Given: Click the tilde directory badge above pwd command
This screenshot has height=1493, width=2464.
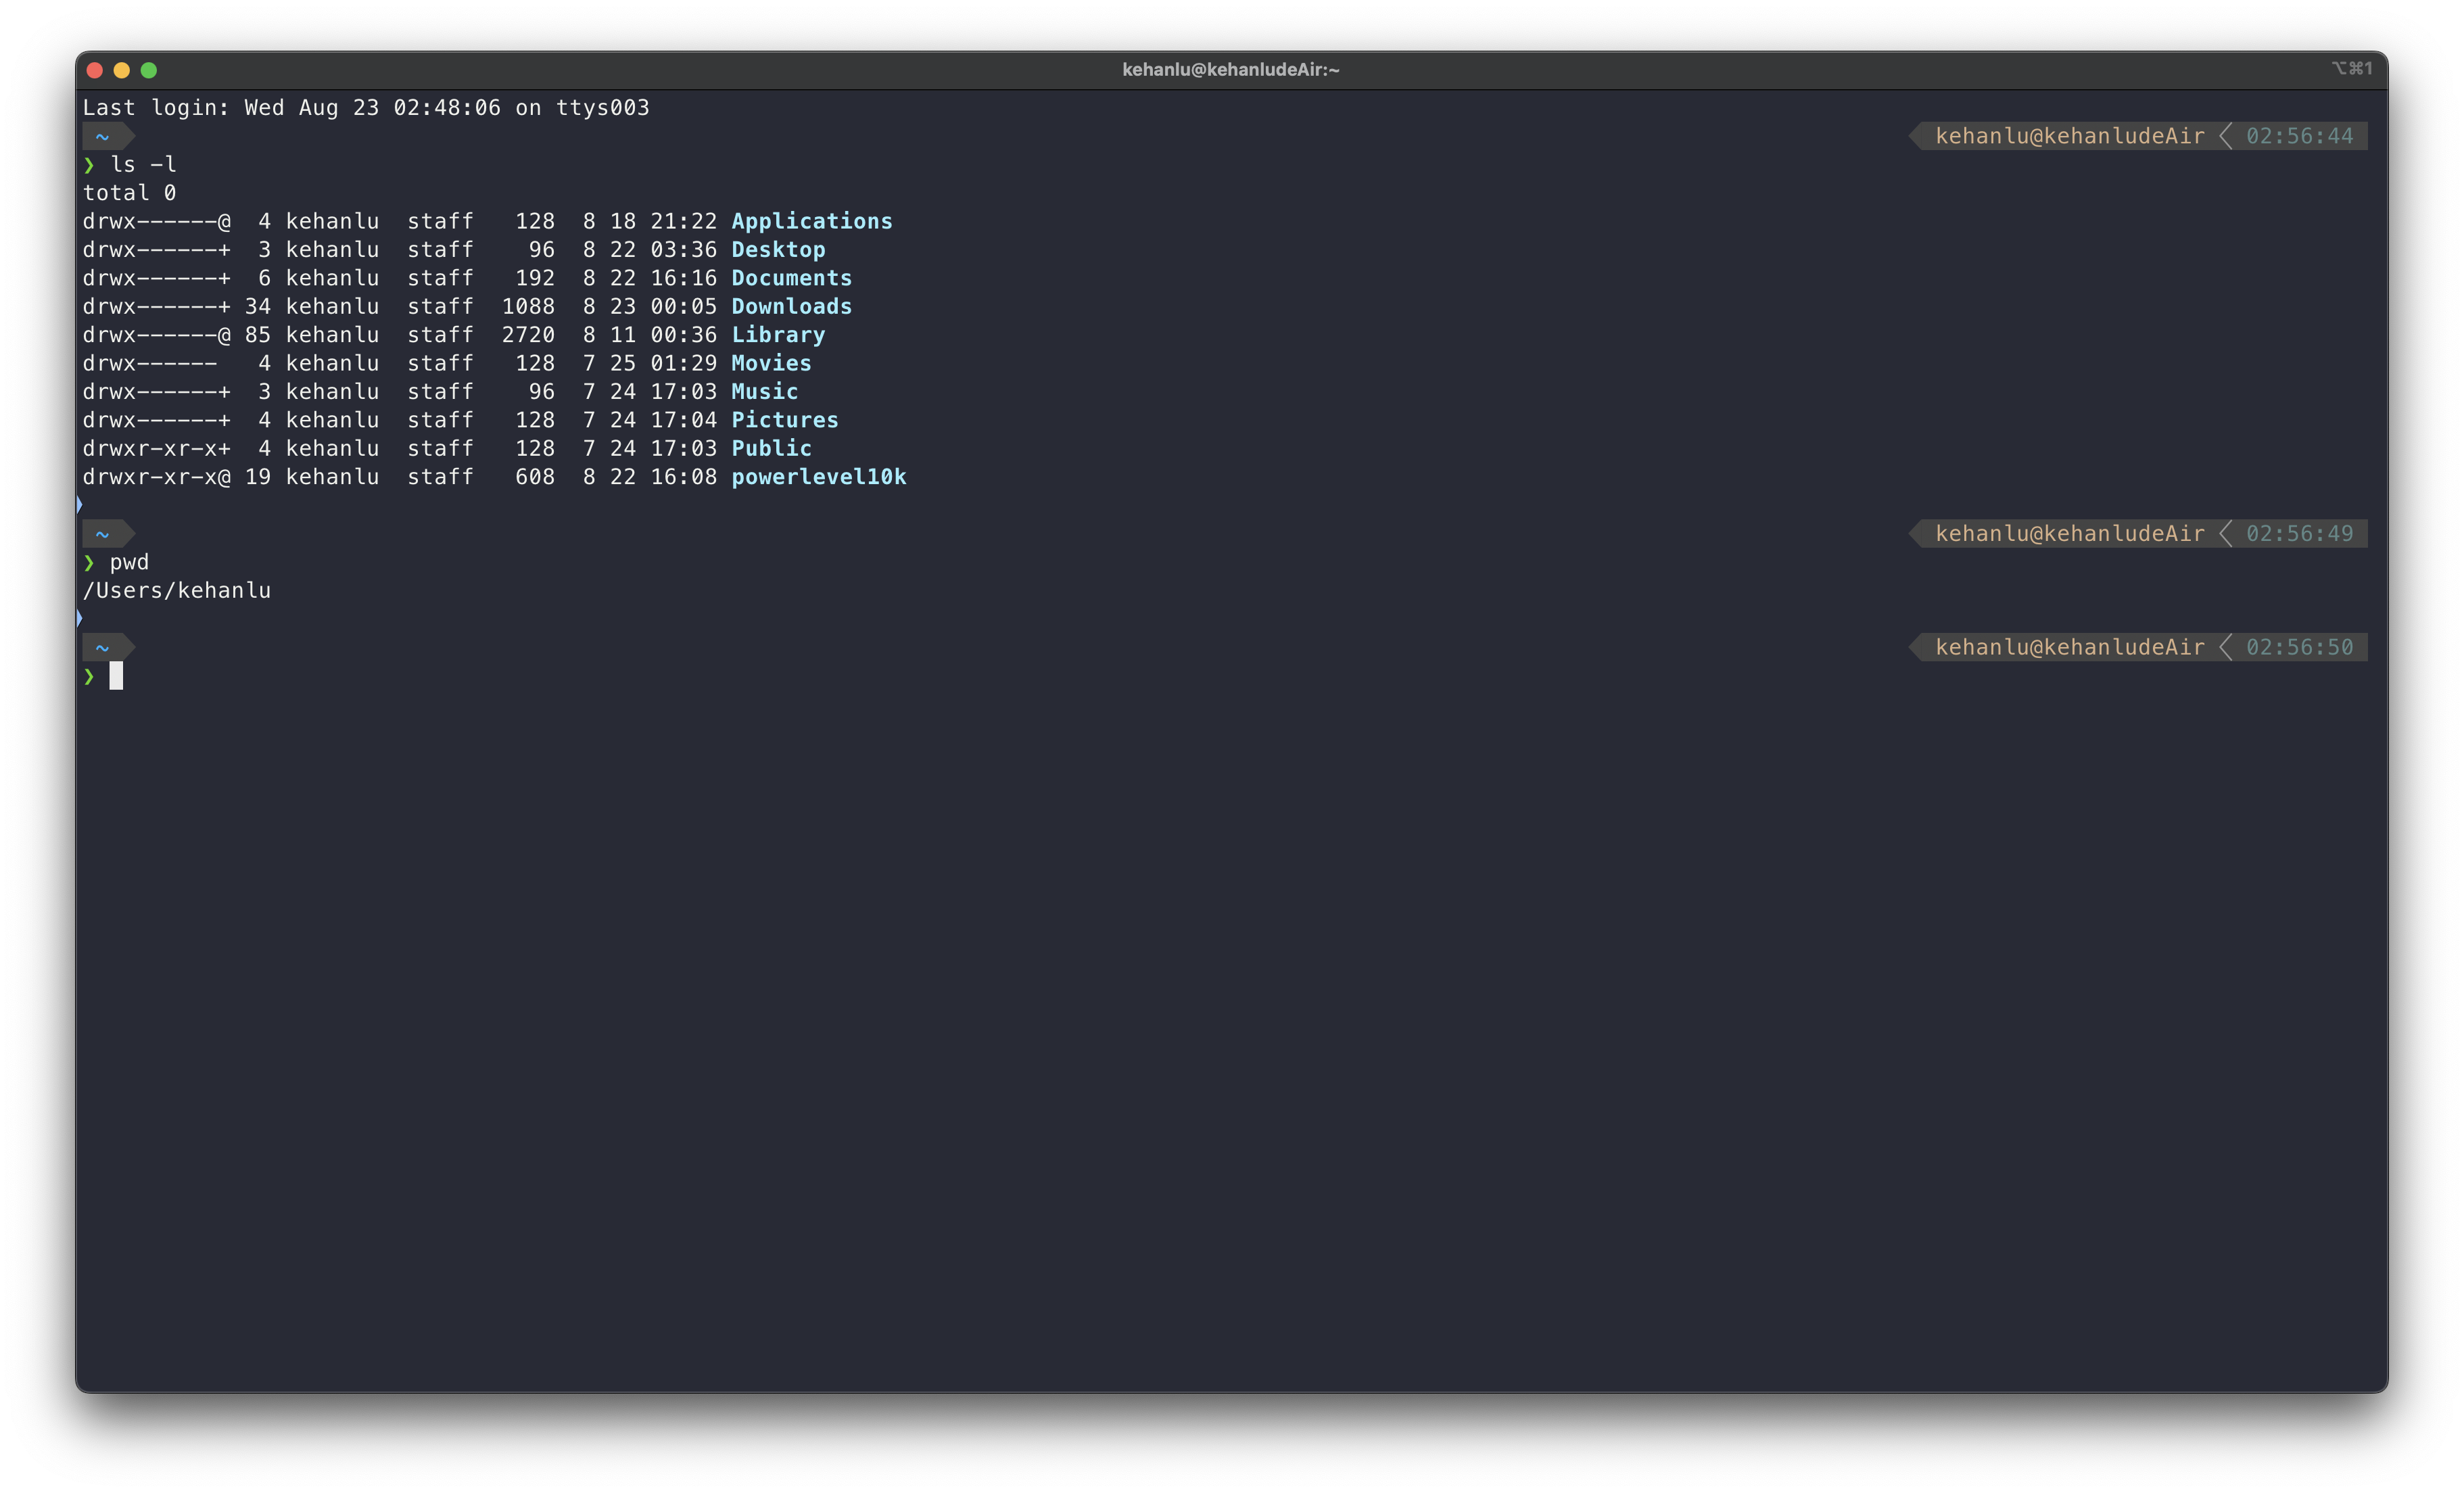Looking at the screenshot, I should 102,534.
